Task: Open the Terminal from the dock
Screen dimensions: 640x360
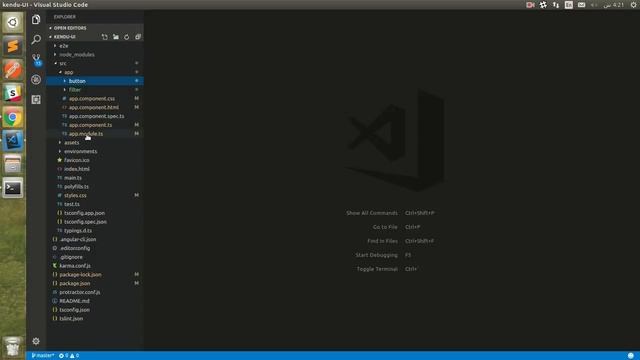Action: pyautogui.click(x=13, y=188)
